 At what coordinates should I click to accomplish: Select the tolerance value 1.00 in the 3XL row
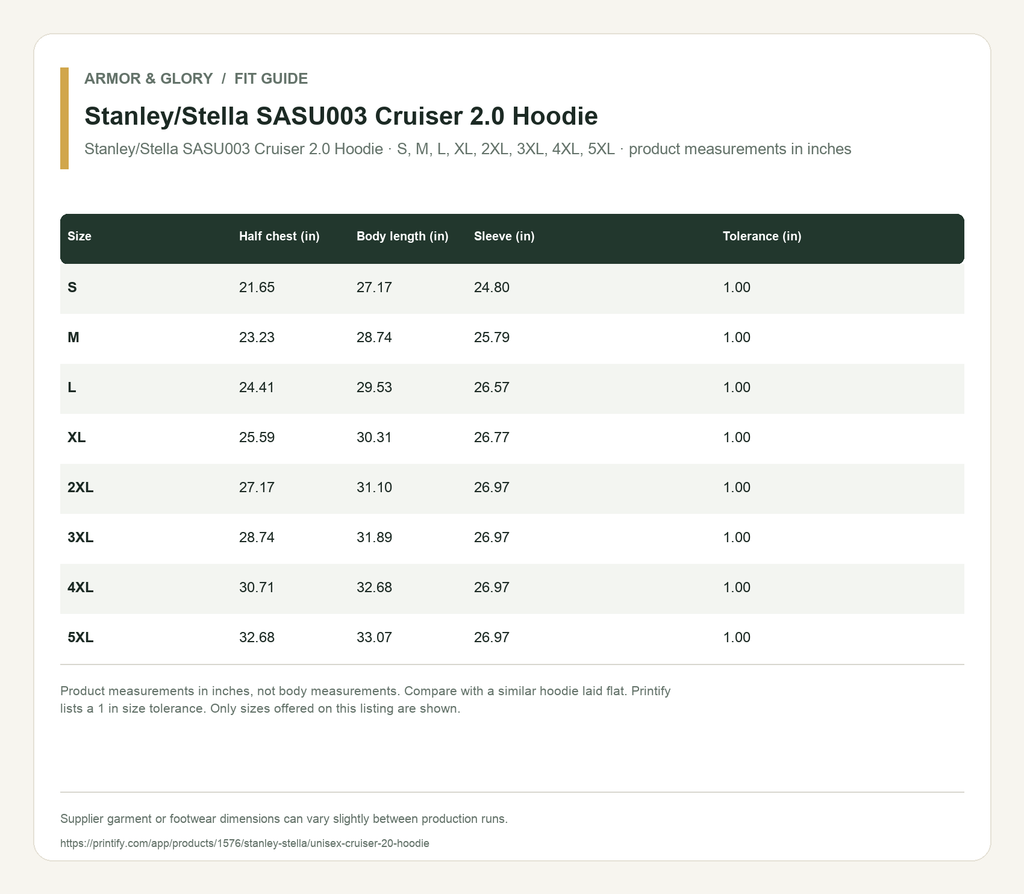click(x=737, y=537)
